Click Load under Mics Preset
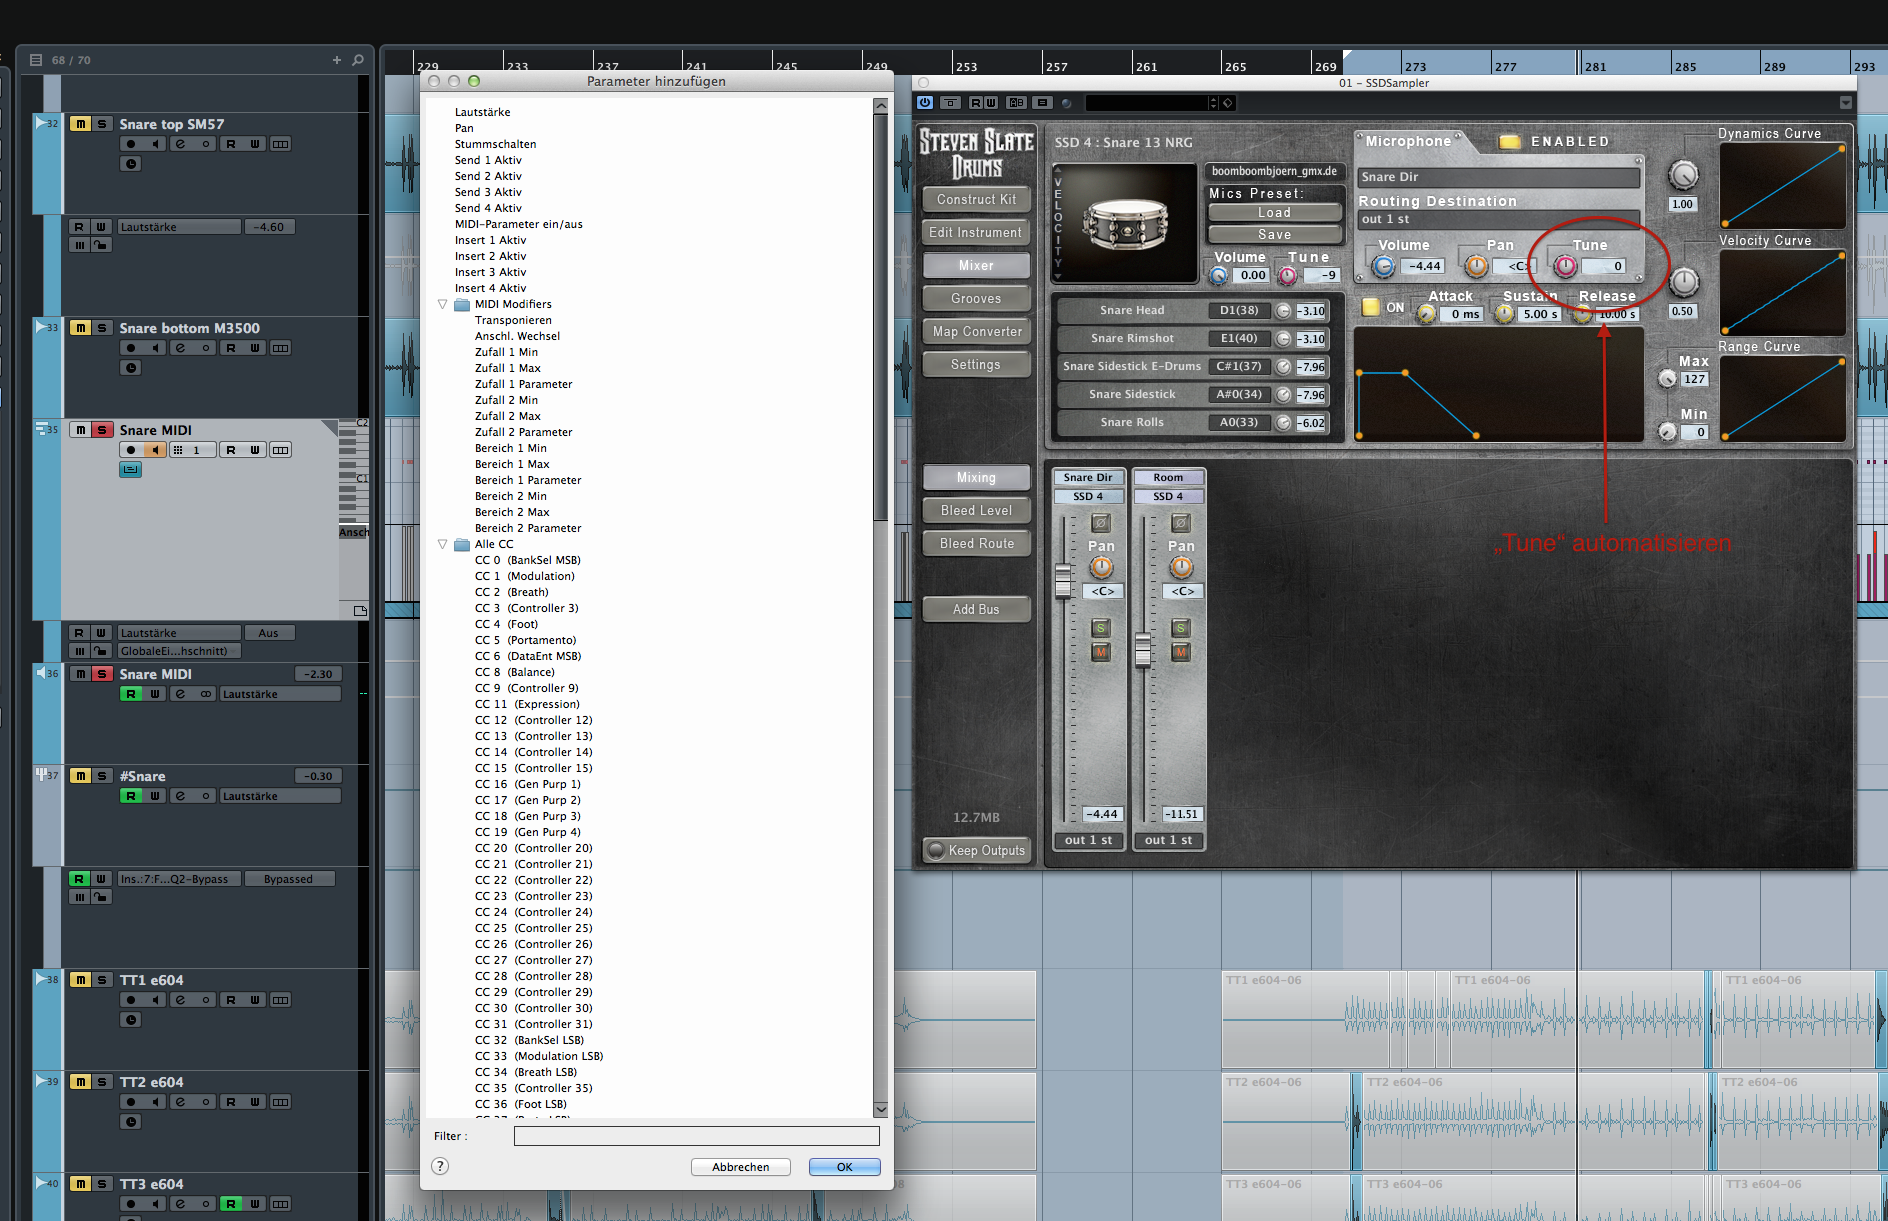 tap(1275, 213)
